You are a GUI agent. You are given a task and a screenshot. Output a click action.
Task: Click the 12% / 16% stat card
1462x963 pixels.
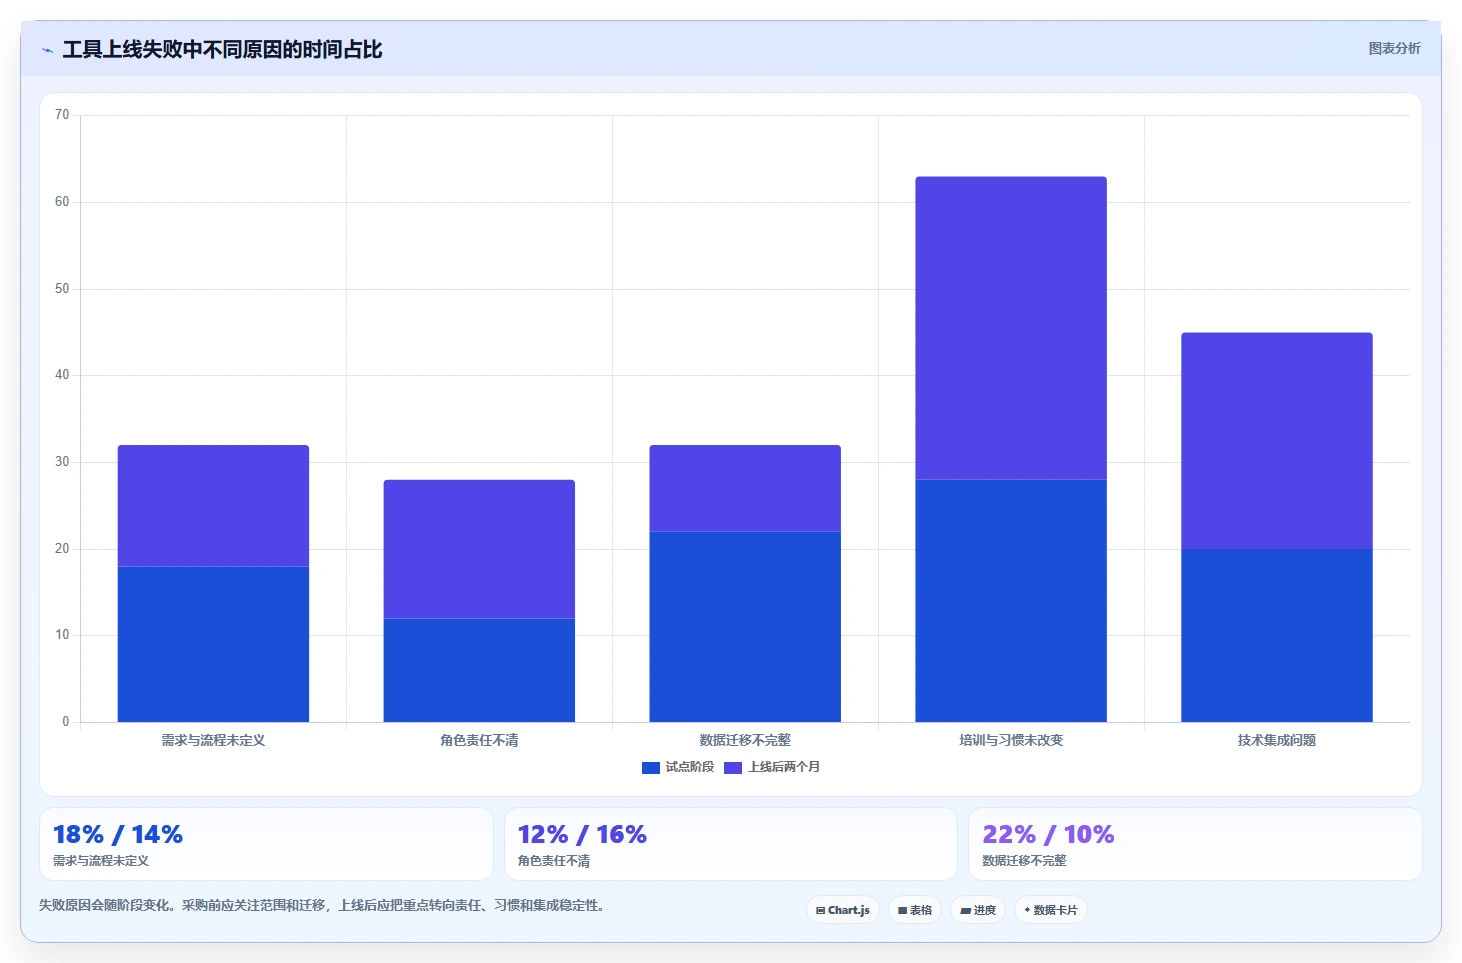(731, 844)
